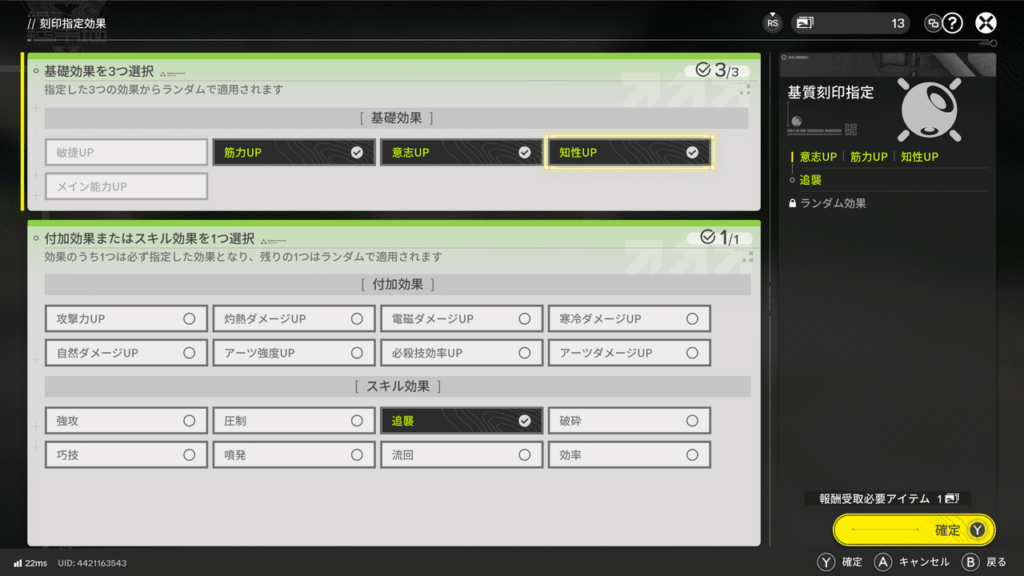Viewport: 1024px width, 576px height.
Task: Deselect the 追襲 skill effect
Action: tap(461, 421)
